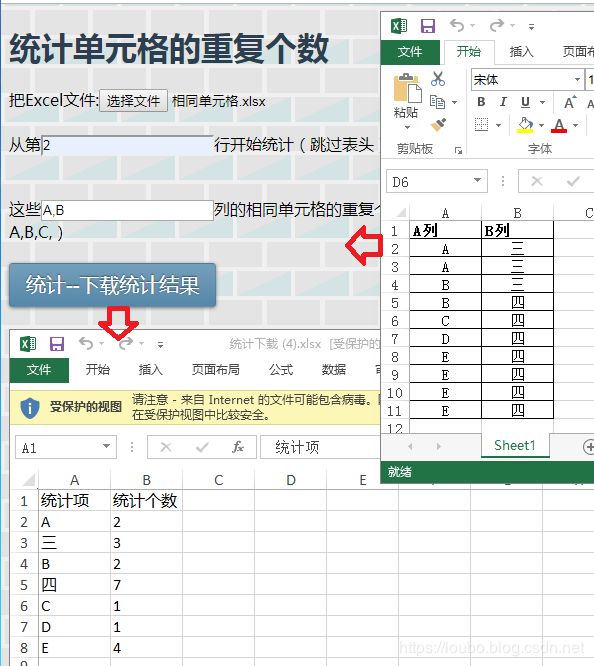Image resolution: width=594 pixels, height=666 pixels.
Task: Open the Quick Access customize arrow in the upper-right Excel
Action: (x=531, y=27)
